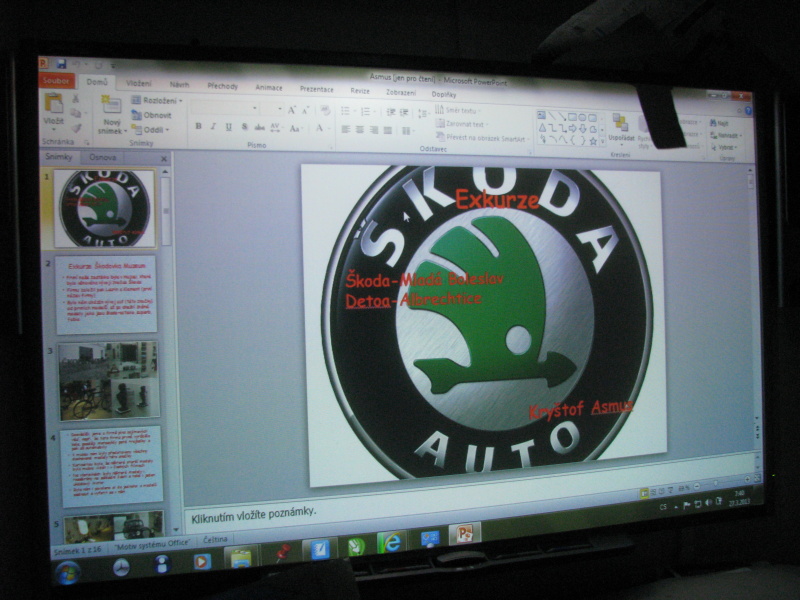Click the Decrease Indent list level icon
800x600 pixels.
[391, 112]
